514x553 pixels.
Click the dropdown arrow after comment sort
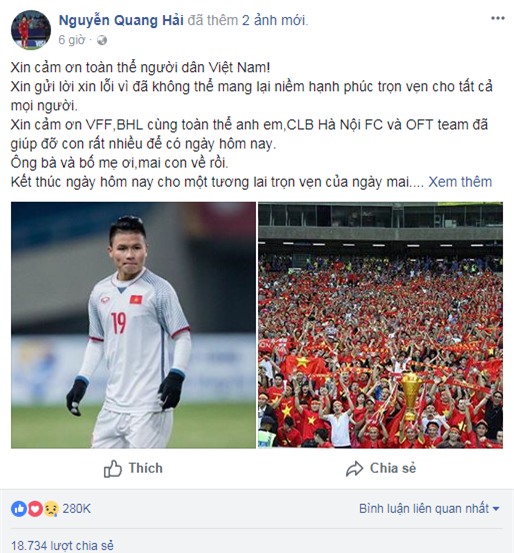tap(496, 509)
